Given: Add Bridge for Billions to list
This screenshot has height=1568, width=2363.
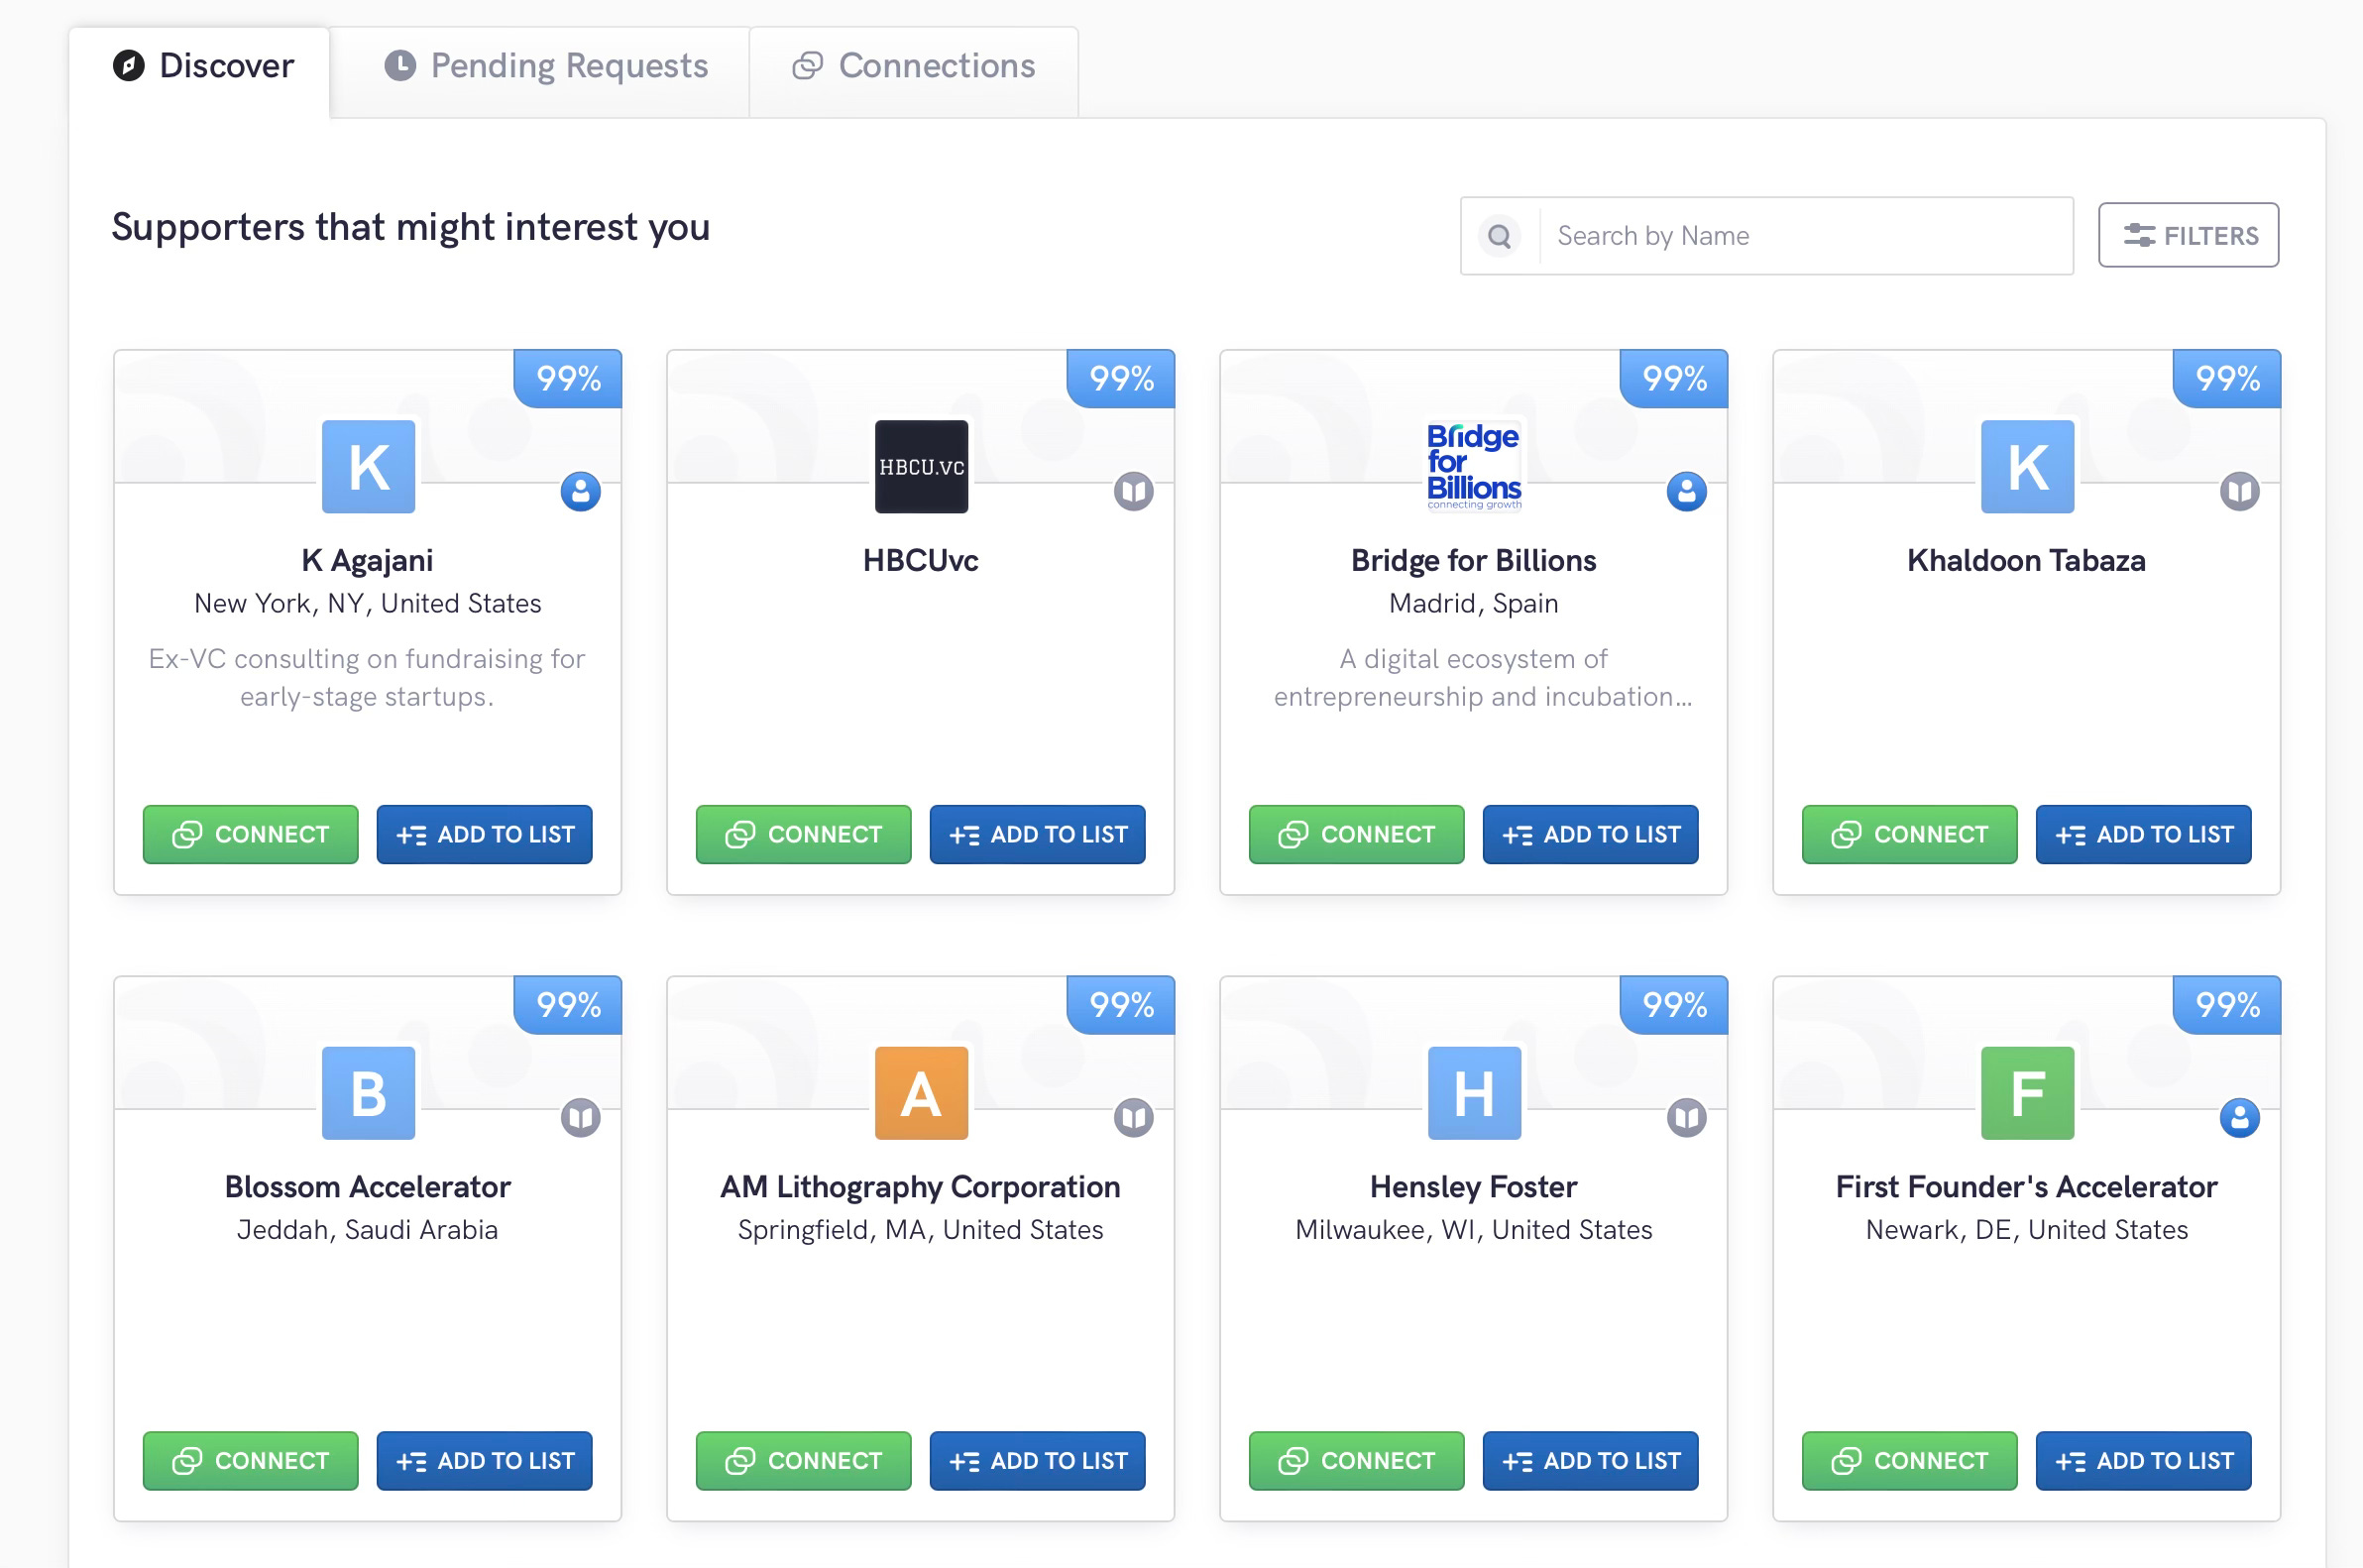Looking at the screenshot, I should coord(1589,834).
